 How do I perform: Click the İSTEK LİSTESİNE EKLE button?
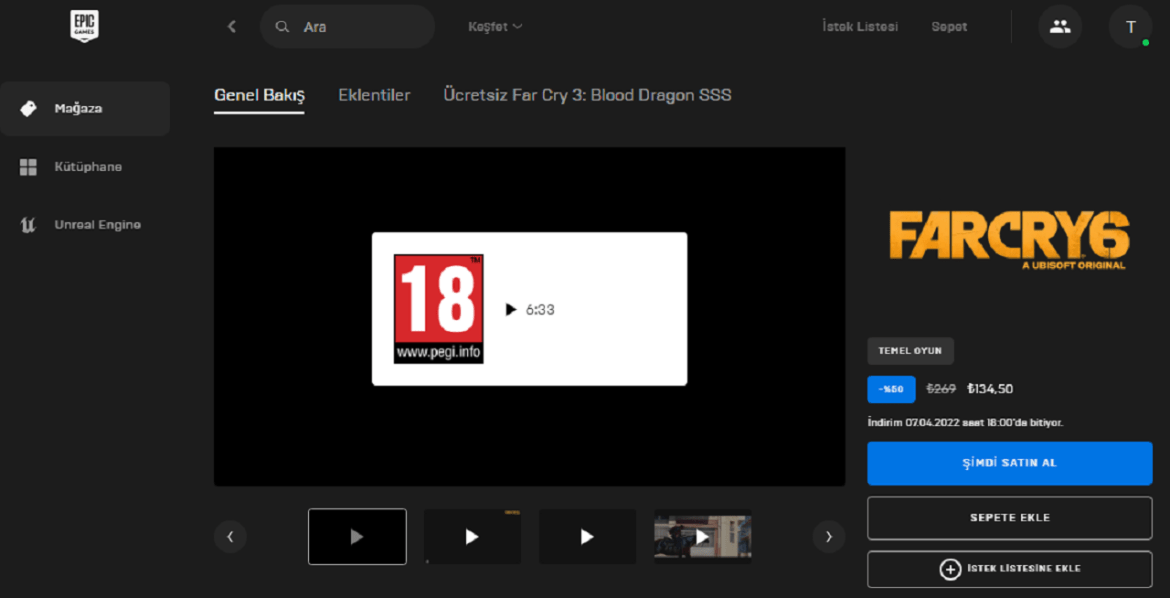tap(1010, 570)
